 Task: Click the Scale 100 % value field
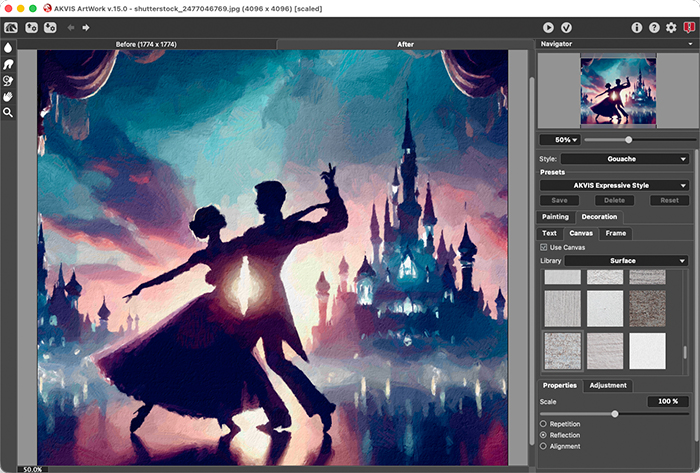point(668,401)
